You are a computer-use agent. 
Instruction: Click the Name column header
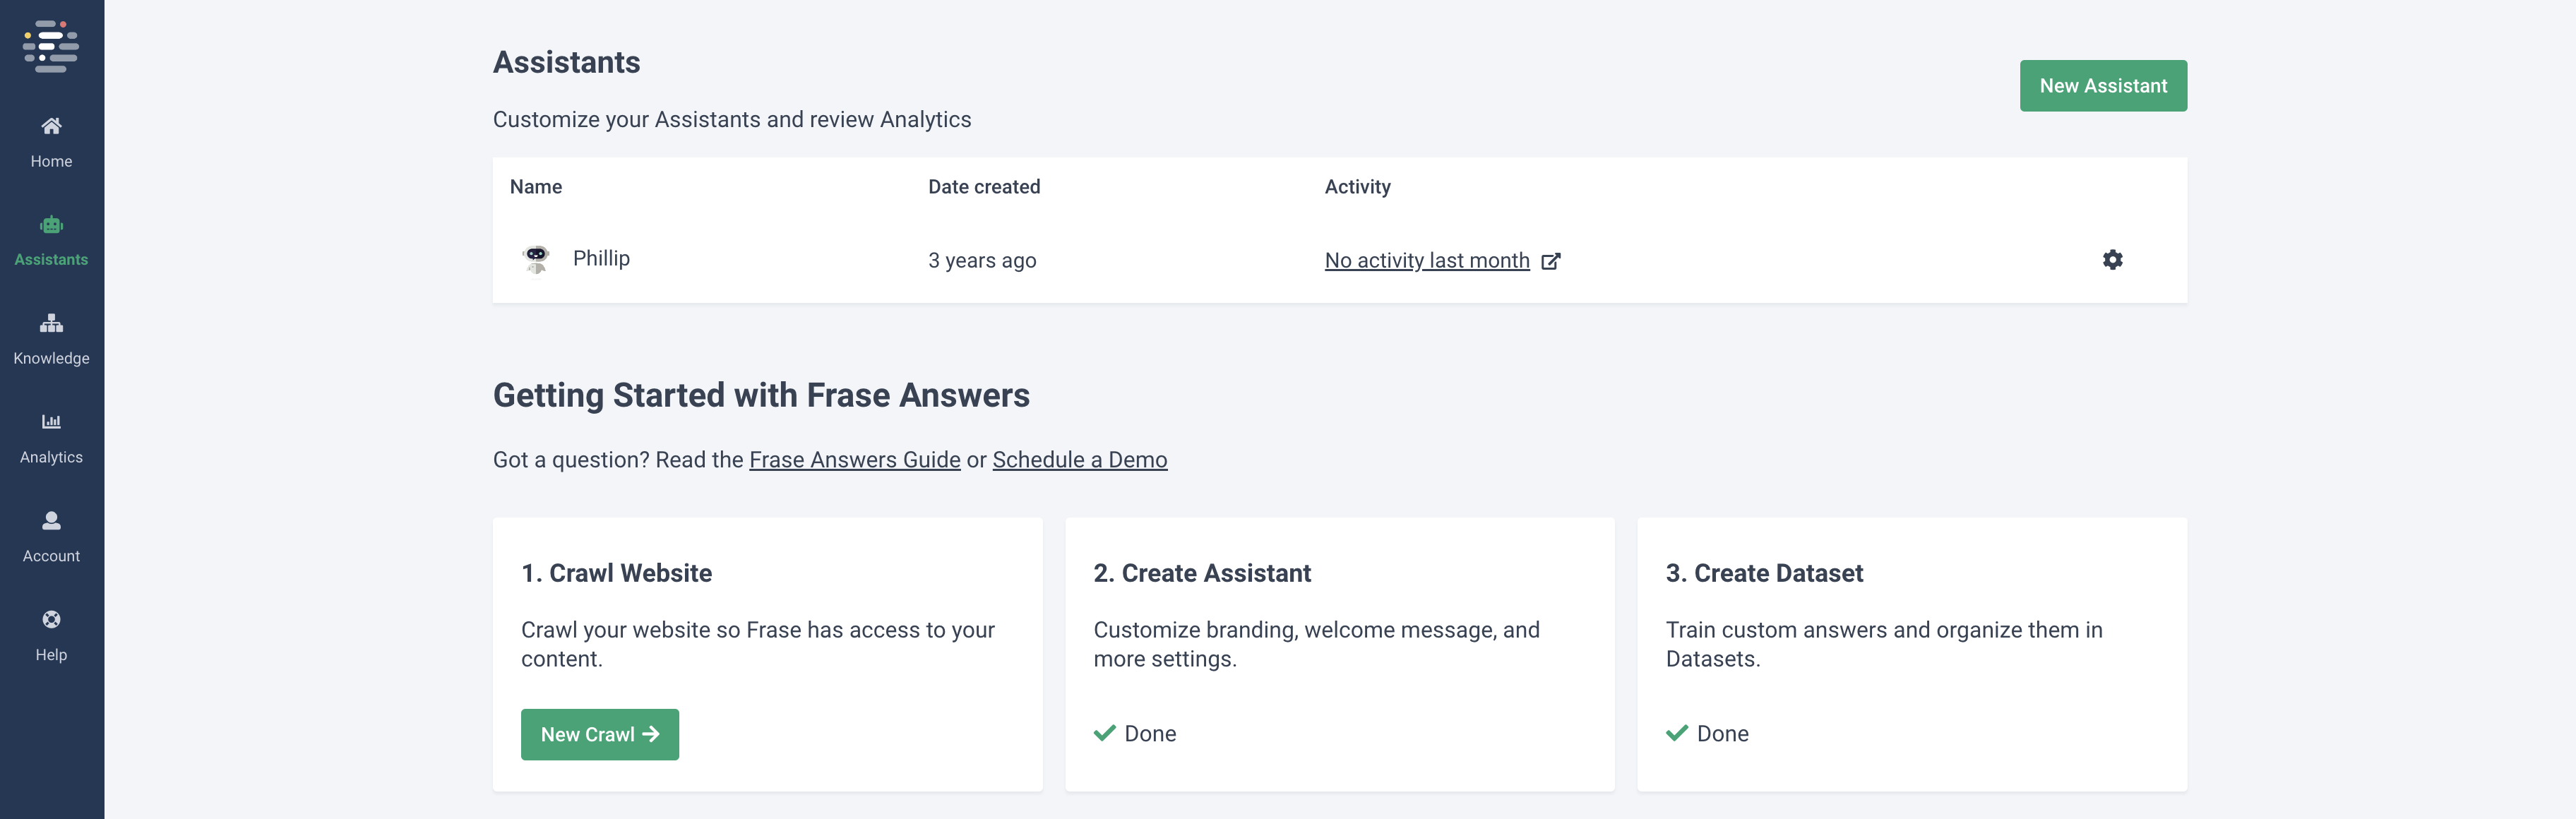(x=536, y=187)
